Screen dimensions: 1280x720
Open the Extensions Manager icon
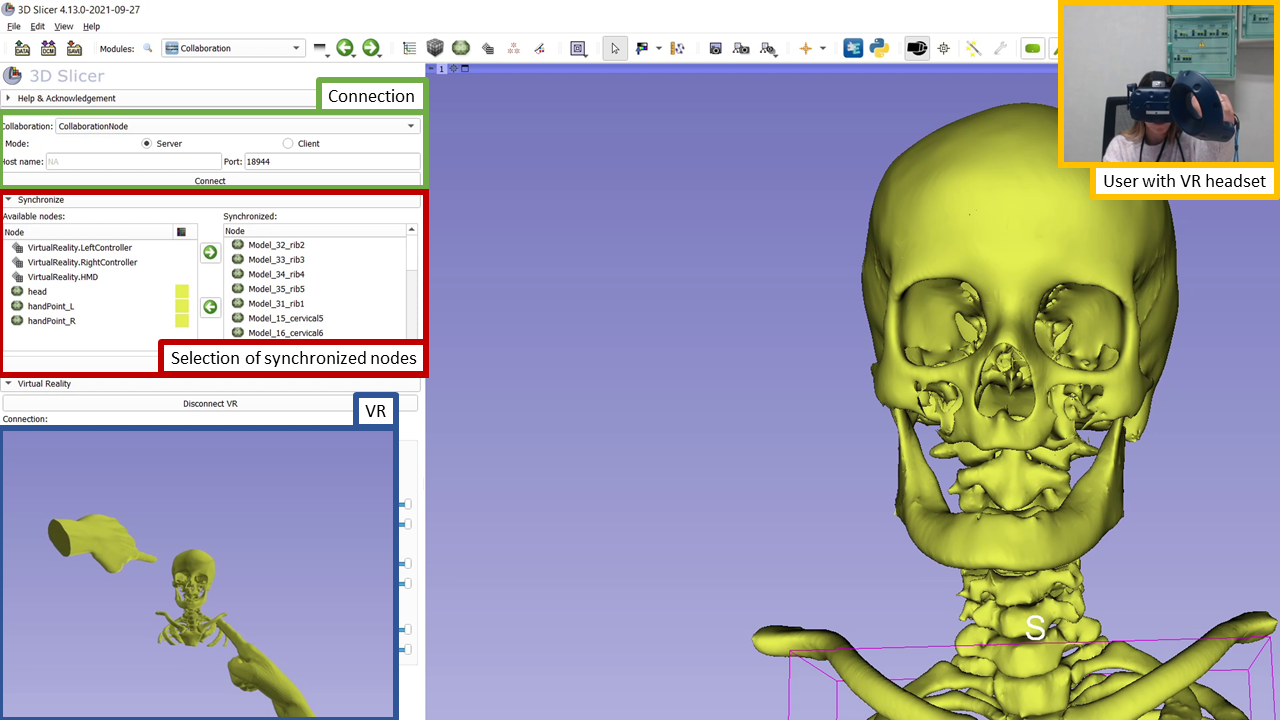(853, 48)
